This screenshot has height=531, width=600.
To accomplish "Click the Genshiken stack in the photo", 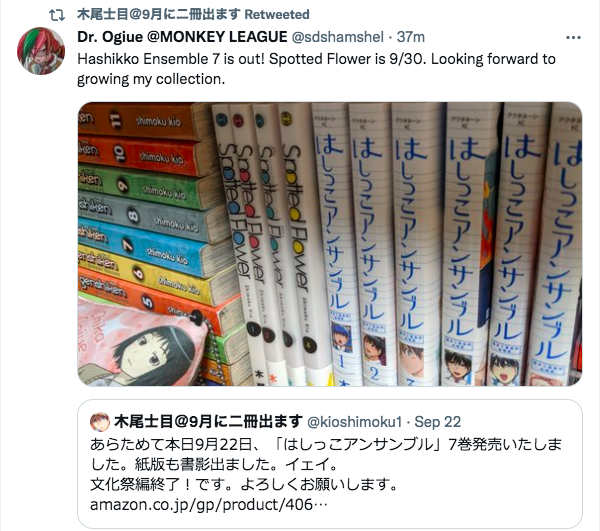I will (153, 207).
